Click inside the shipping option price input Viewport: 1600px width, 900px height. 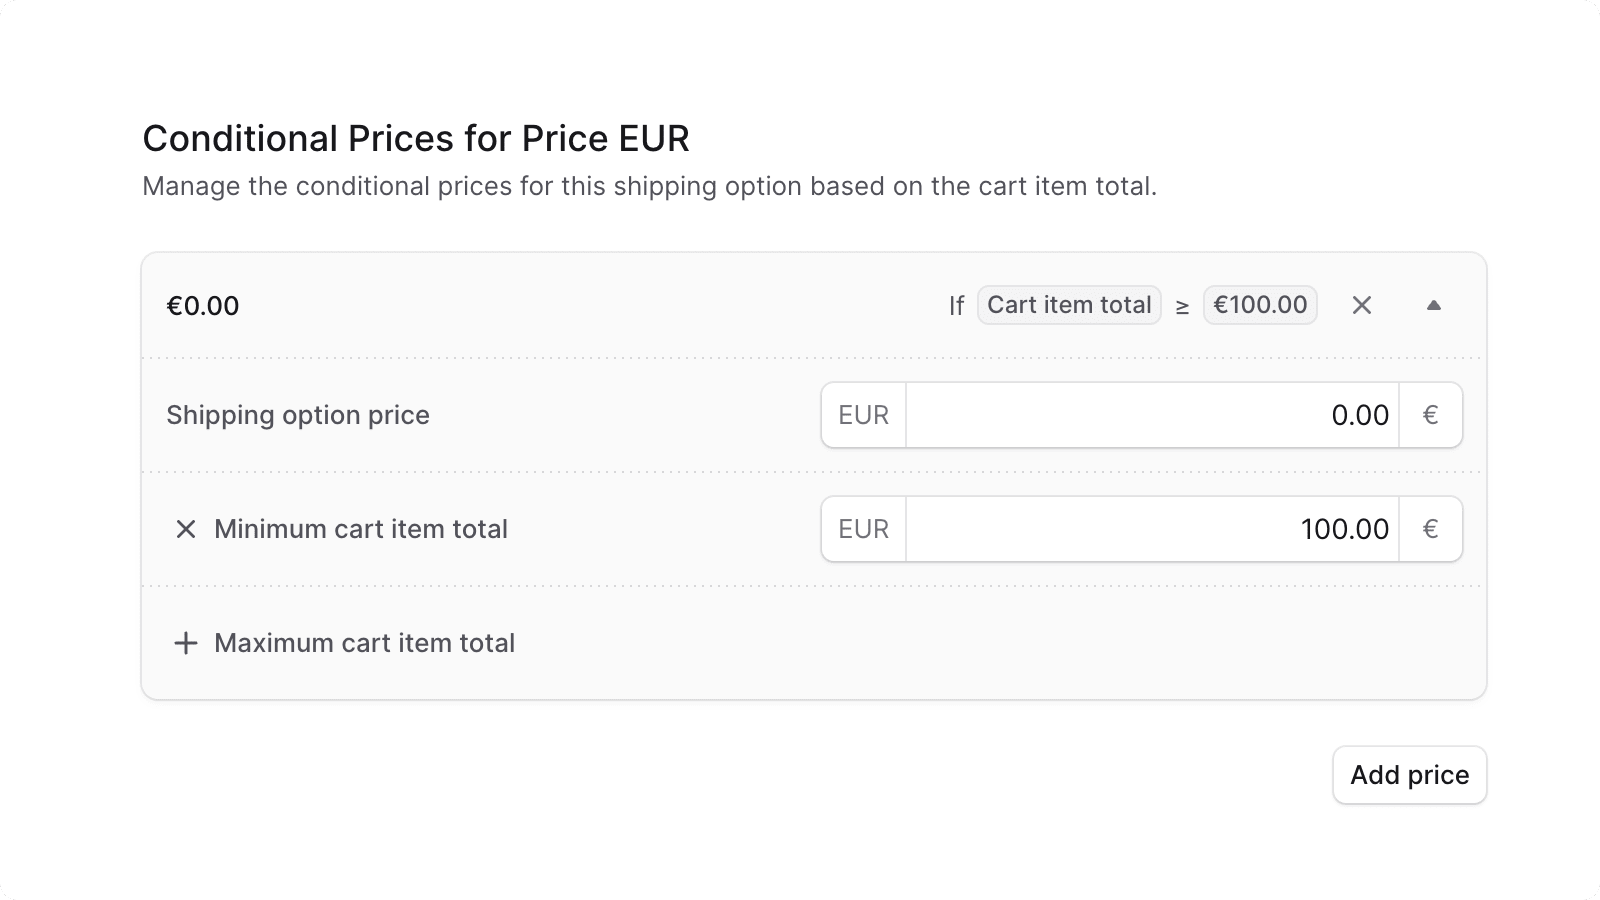(x=1150, y=414)
